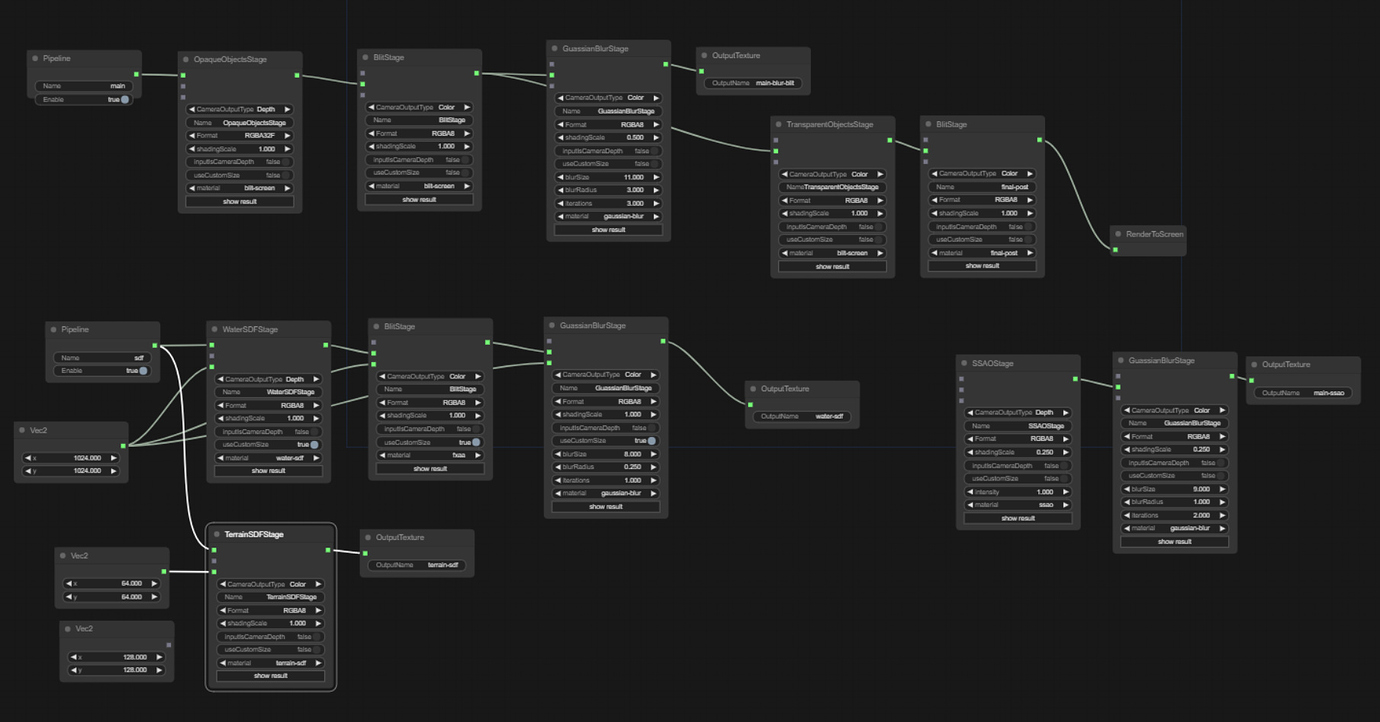Click the input port on the RenderToScreen node
Viewport: 1380px width, 722px height.
pos(1113,249)
